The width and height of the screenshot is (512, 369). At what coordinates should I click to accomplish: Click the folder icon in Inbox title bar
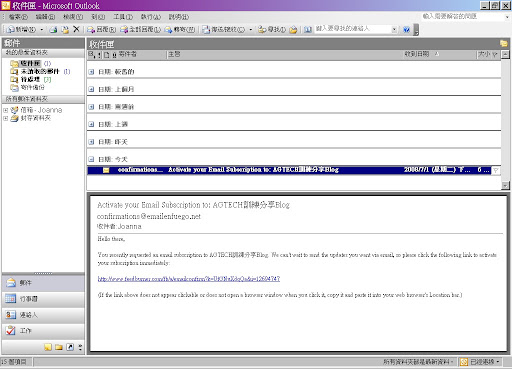click(503, 43)
